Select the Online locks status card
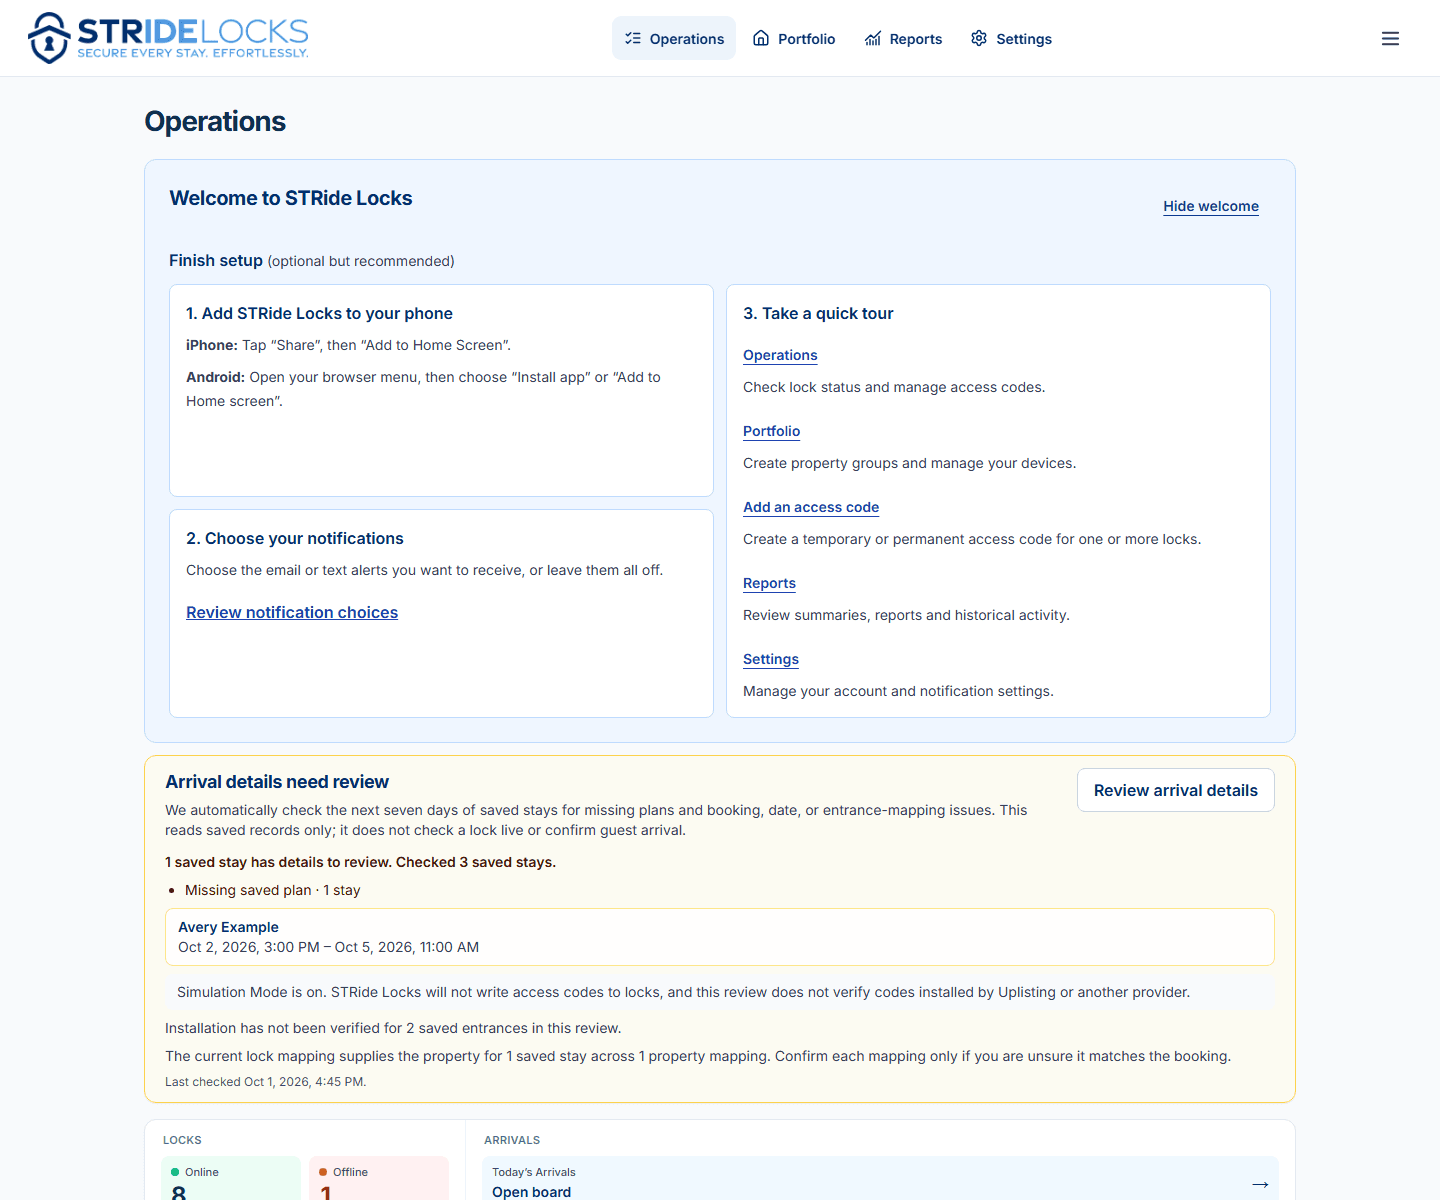Viewport: 1440px width, 1200px height. [231, 1178]
